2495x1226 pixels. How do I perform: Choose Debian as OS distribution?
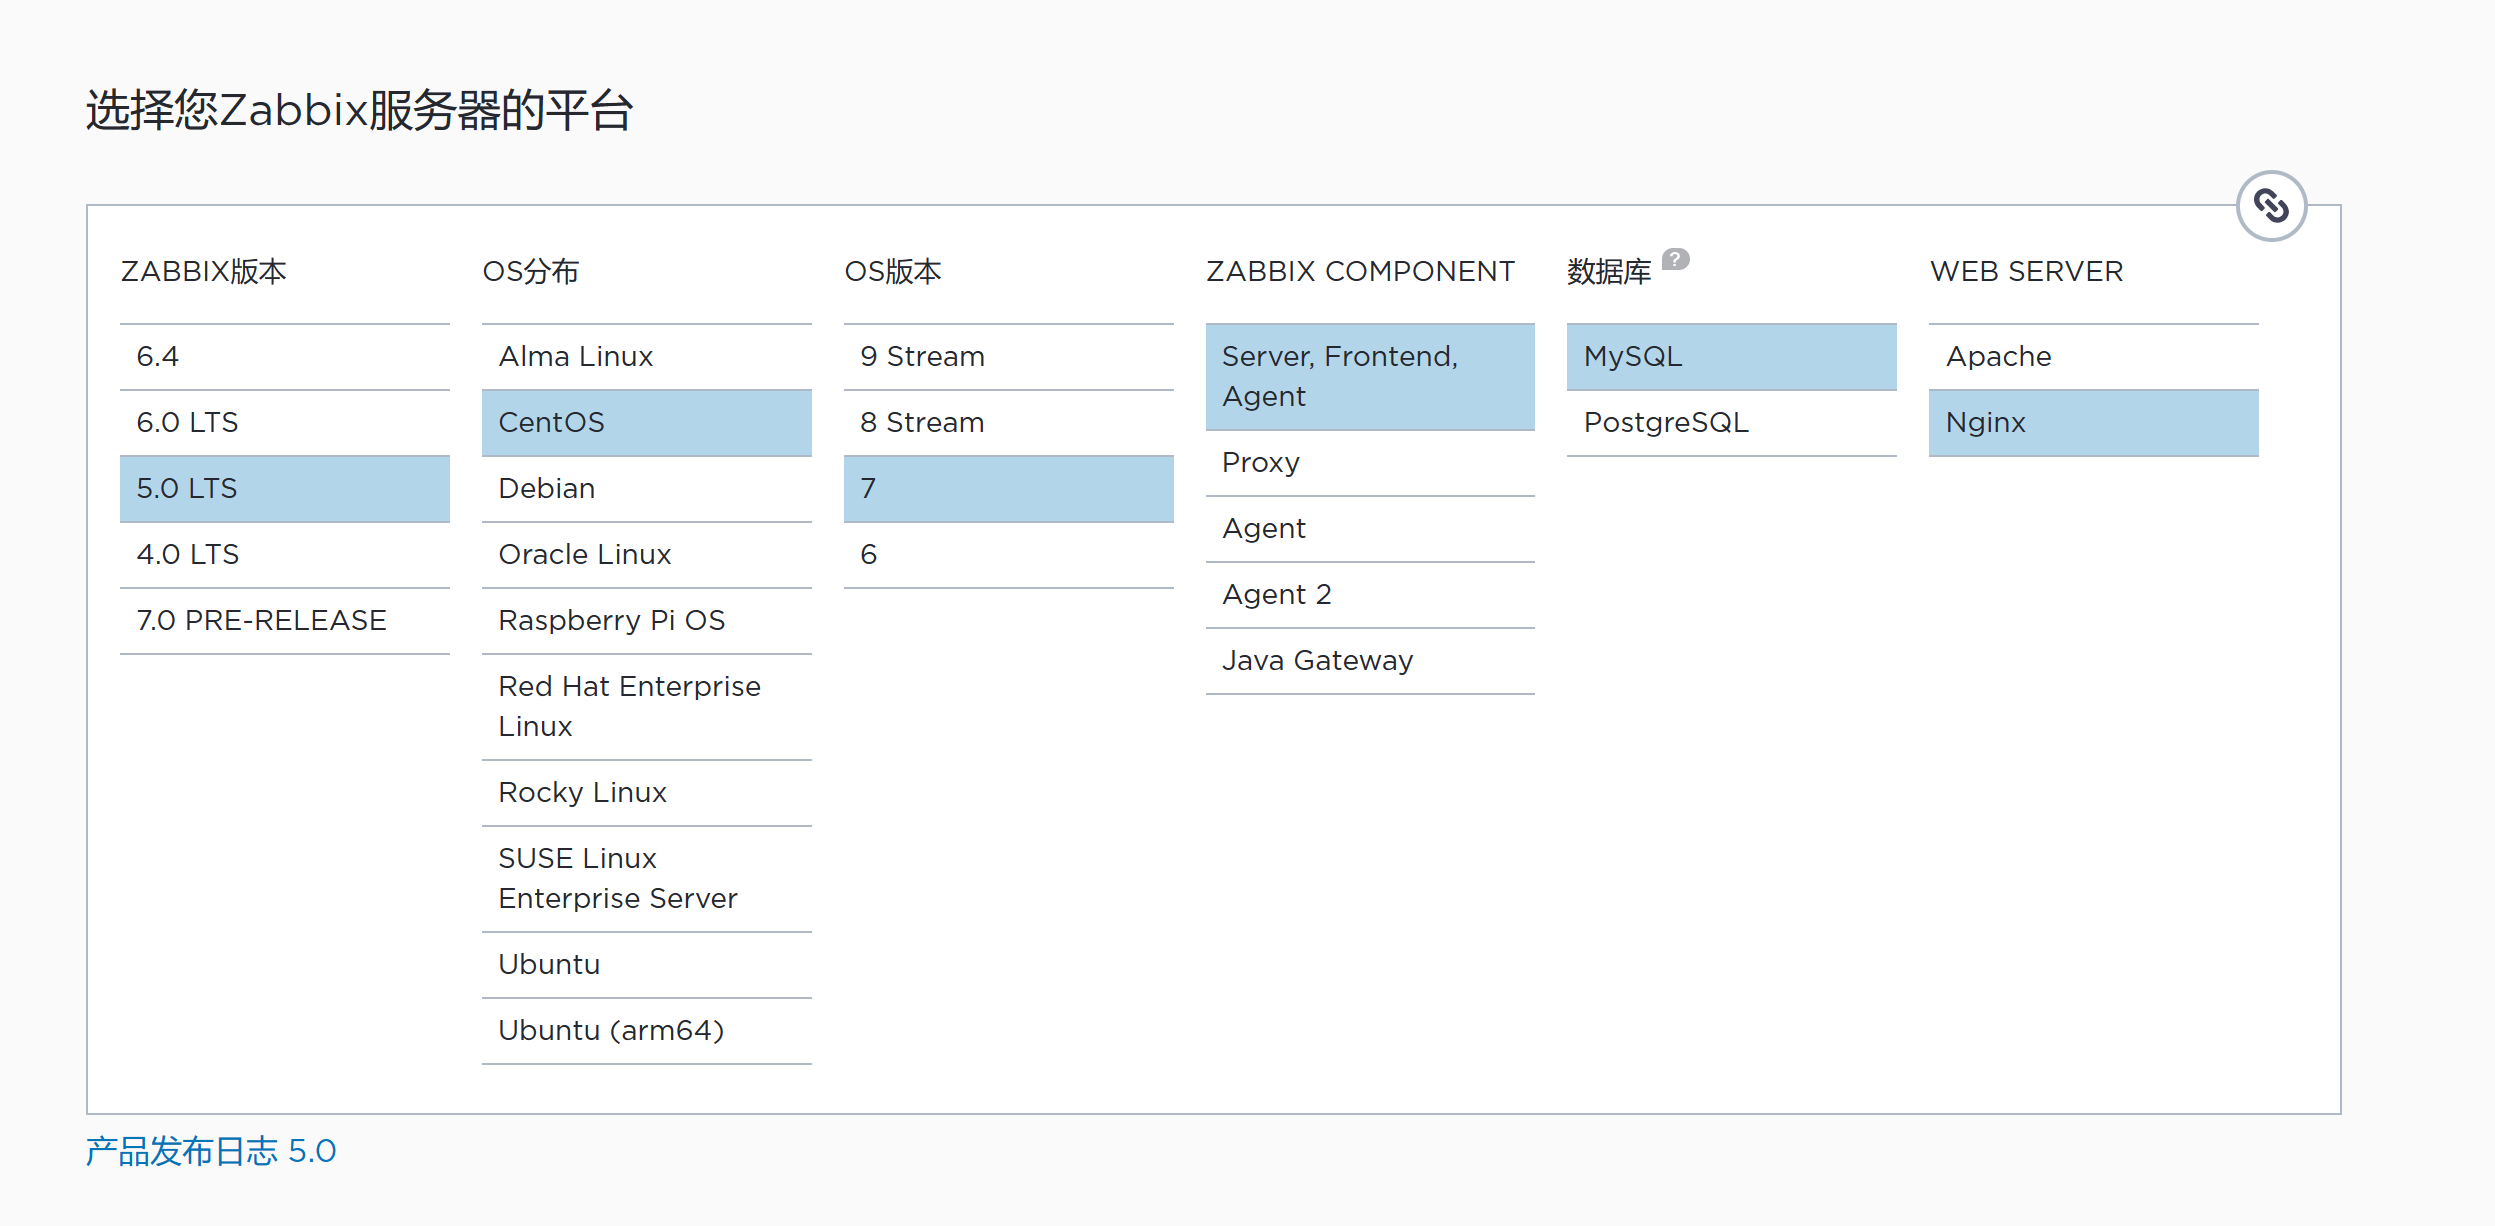647,489
